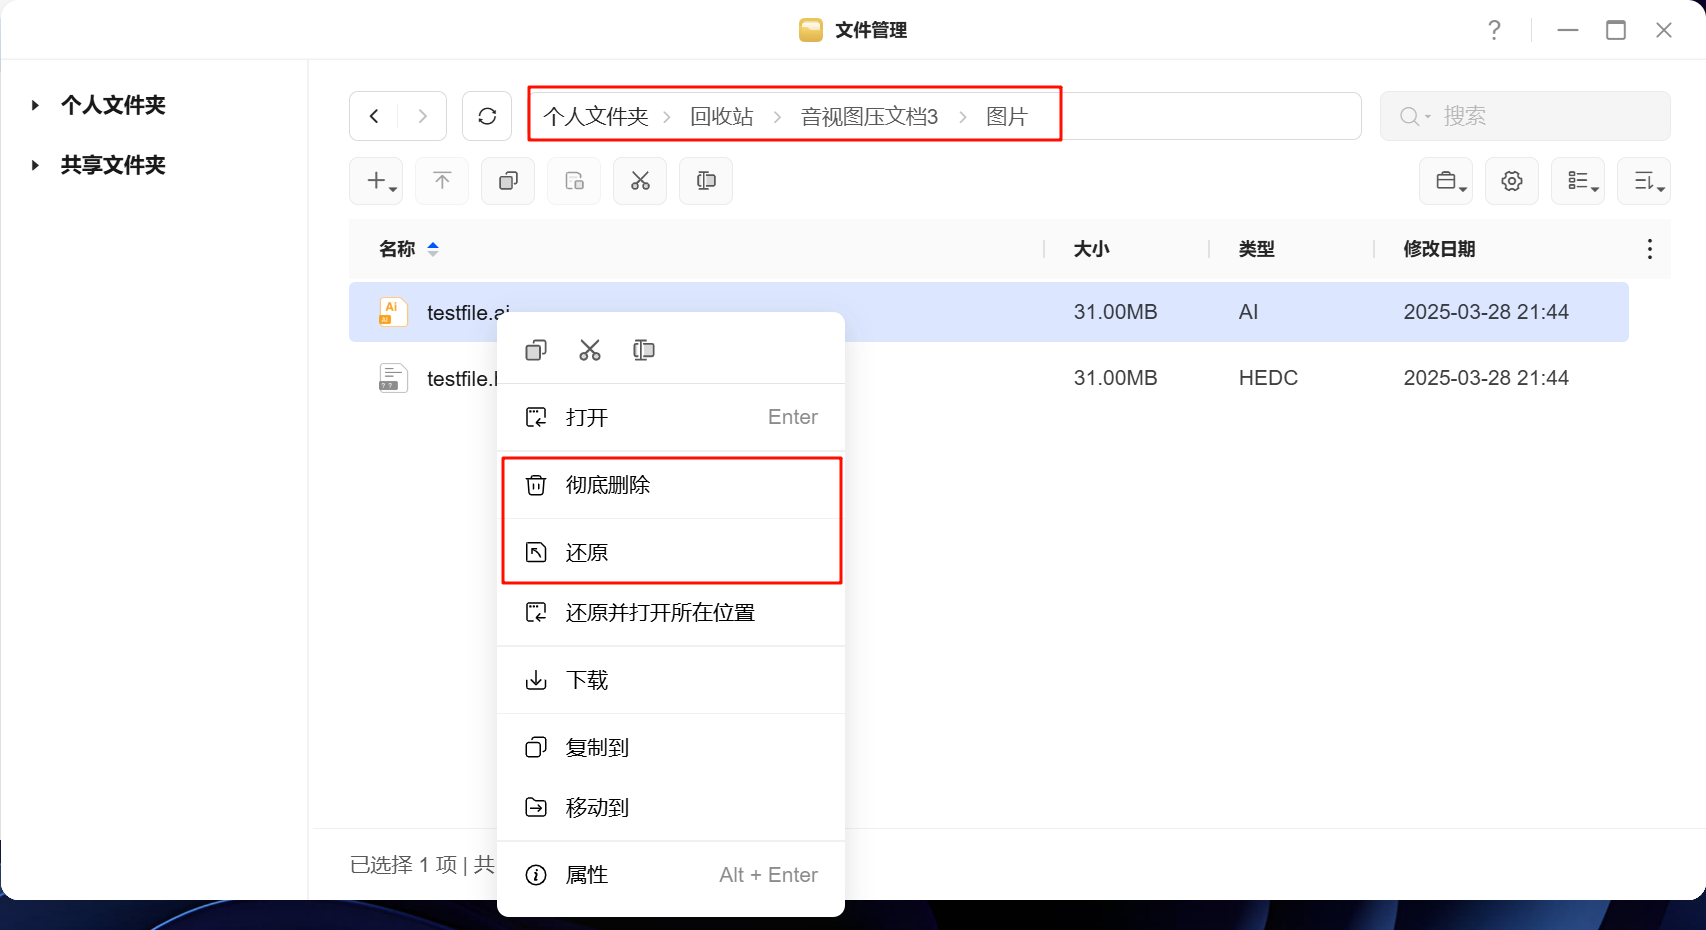Open the new item plus dropdown
The height and width of the screenshot is (930, 1706).
coord(377,181)
